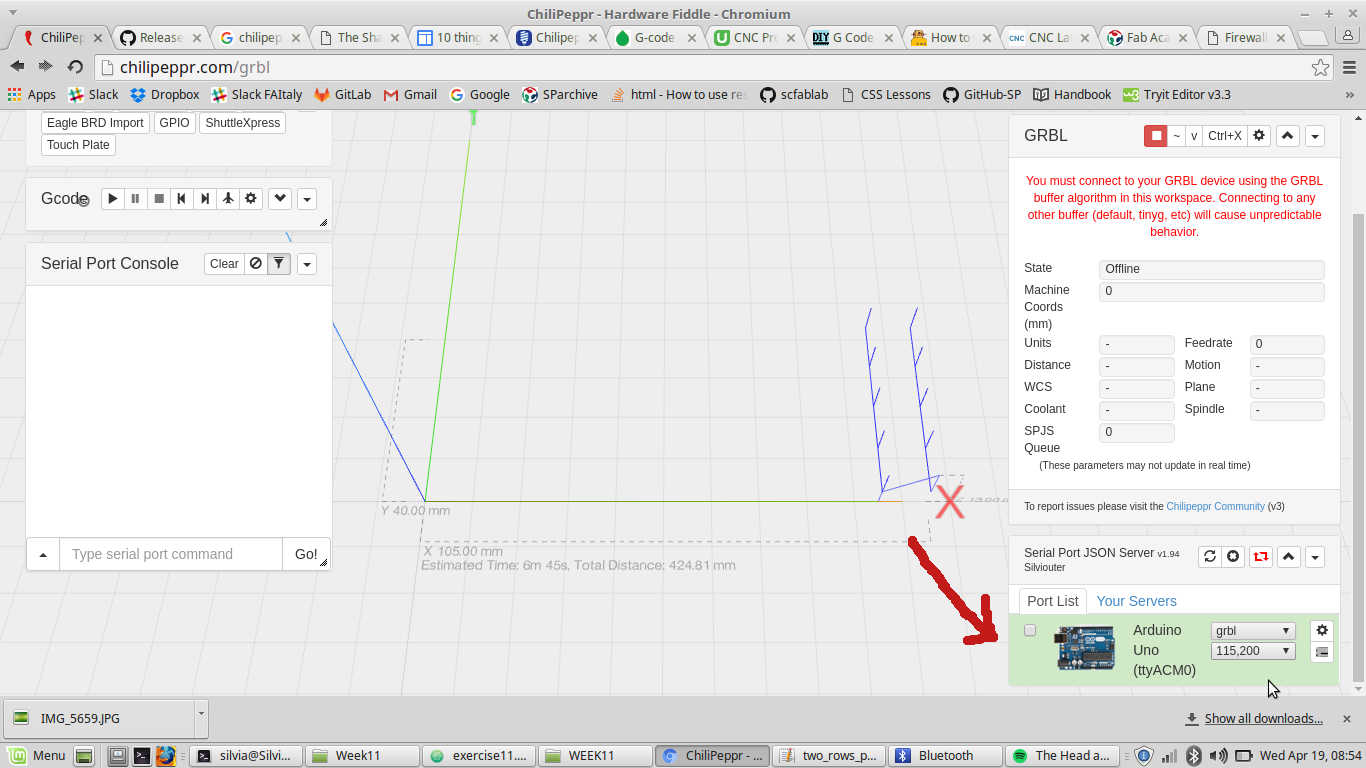Click the Feedrate value field
The width and height of the screenshot is (1366, 768).
[x=1286, y=344]
